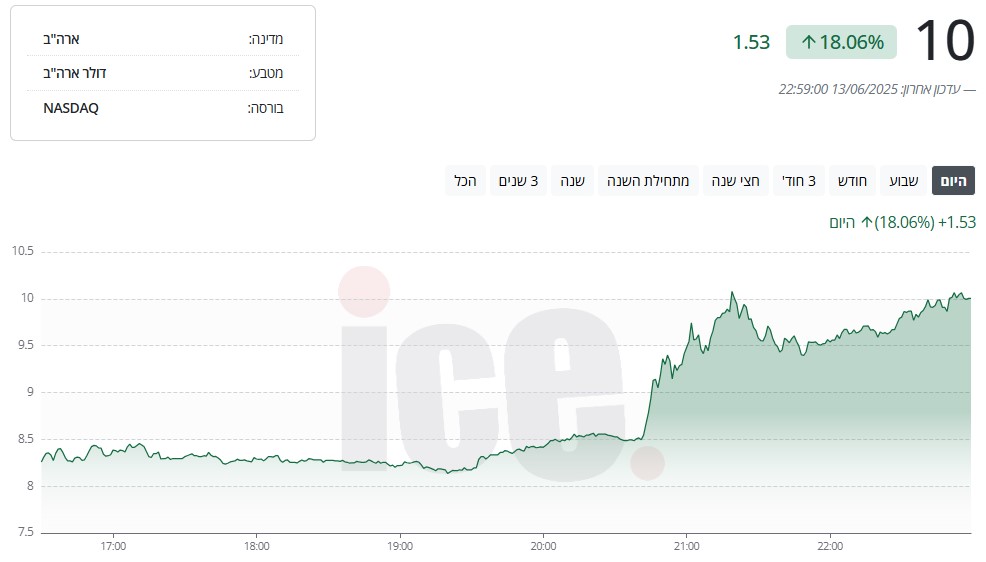
Task: Select the 3 שנים (three years) tab
Action: pos(518,181)
